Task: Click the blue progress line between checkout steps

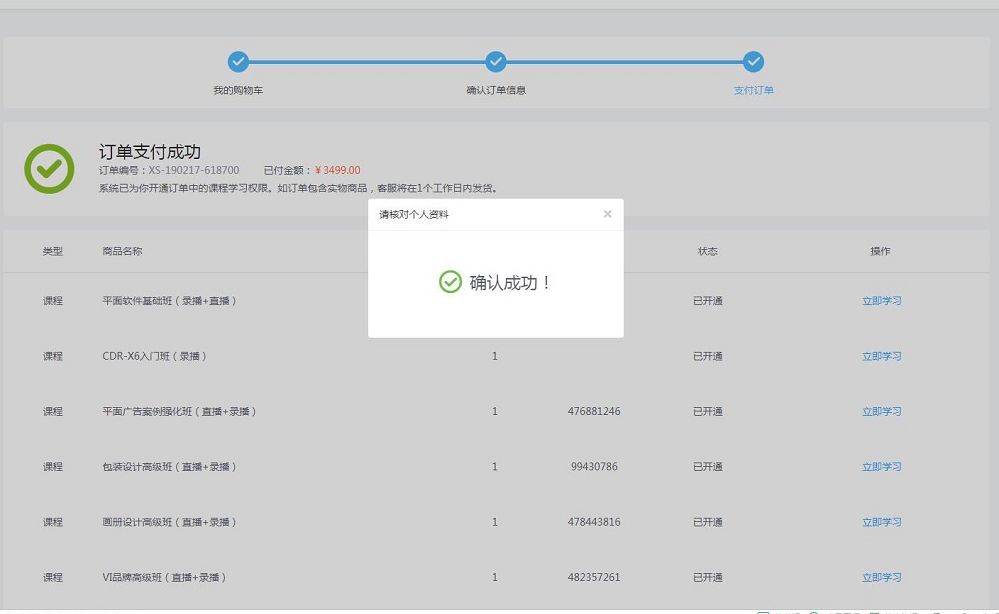Action: pos(366,62)
